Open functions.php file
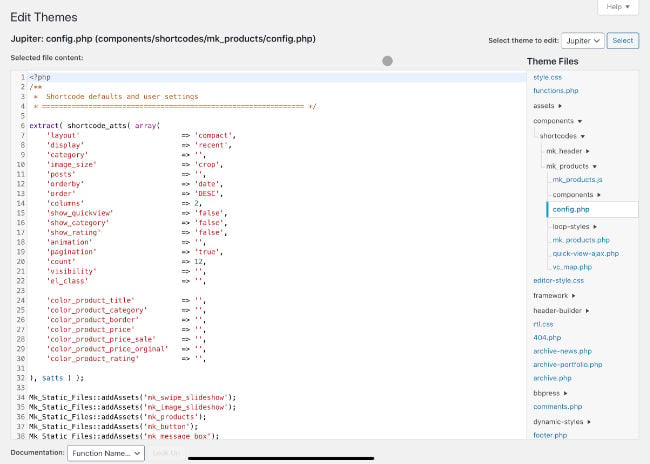The height and width of the screenshot is (464, 650). point(555,90)
